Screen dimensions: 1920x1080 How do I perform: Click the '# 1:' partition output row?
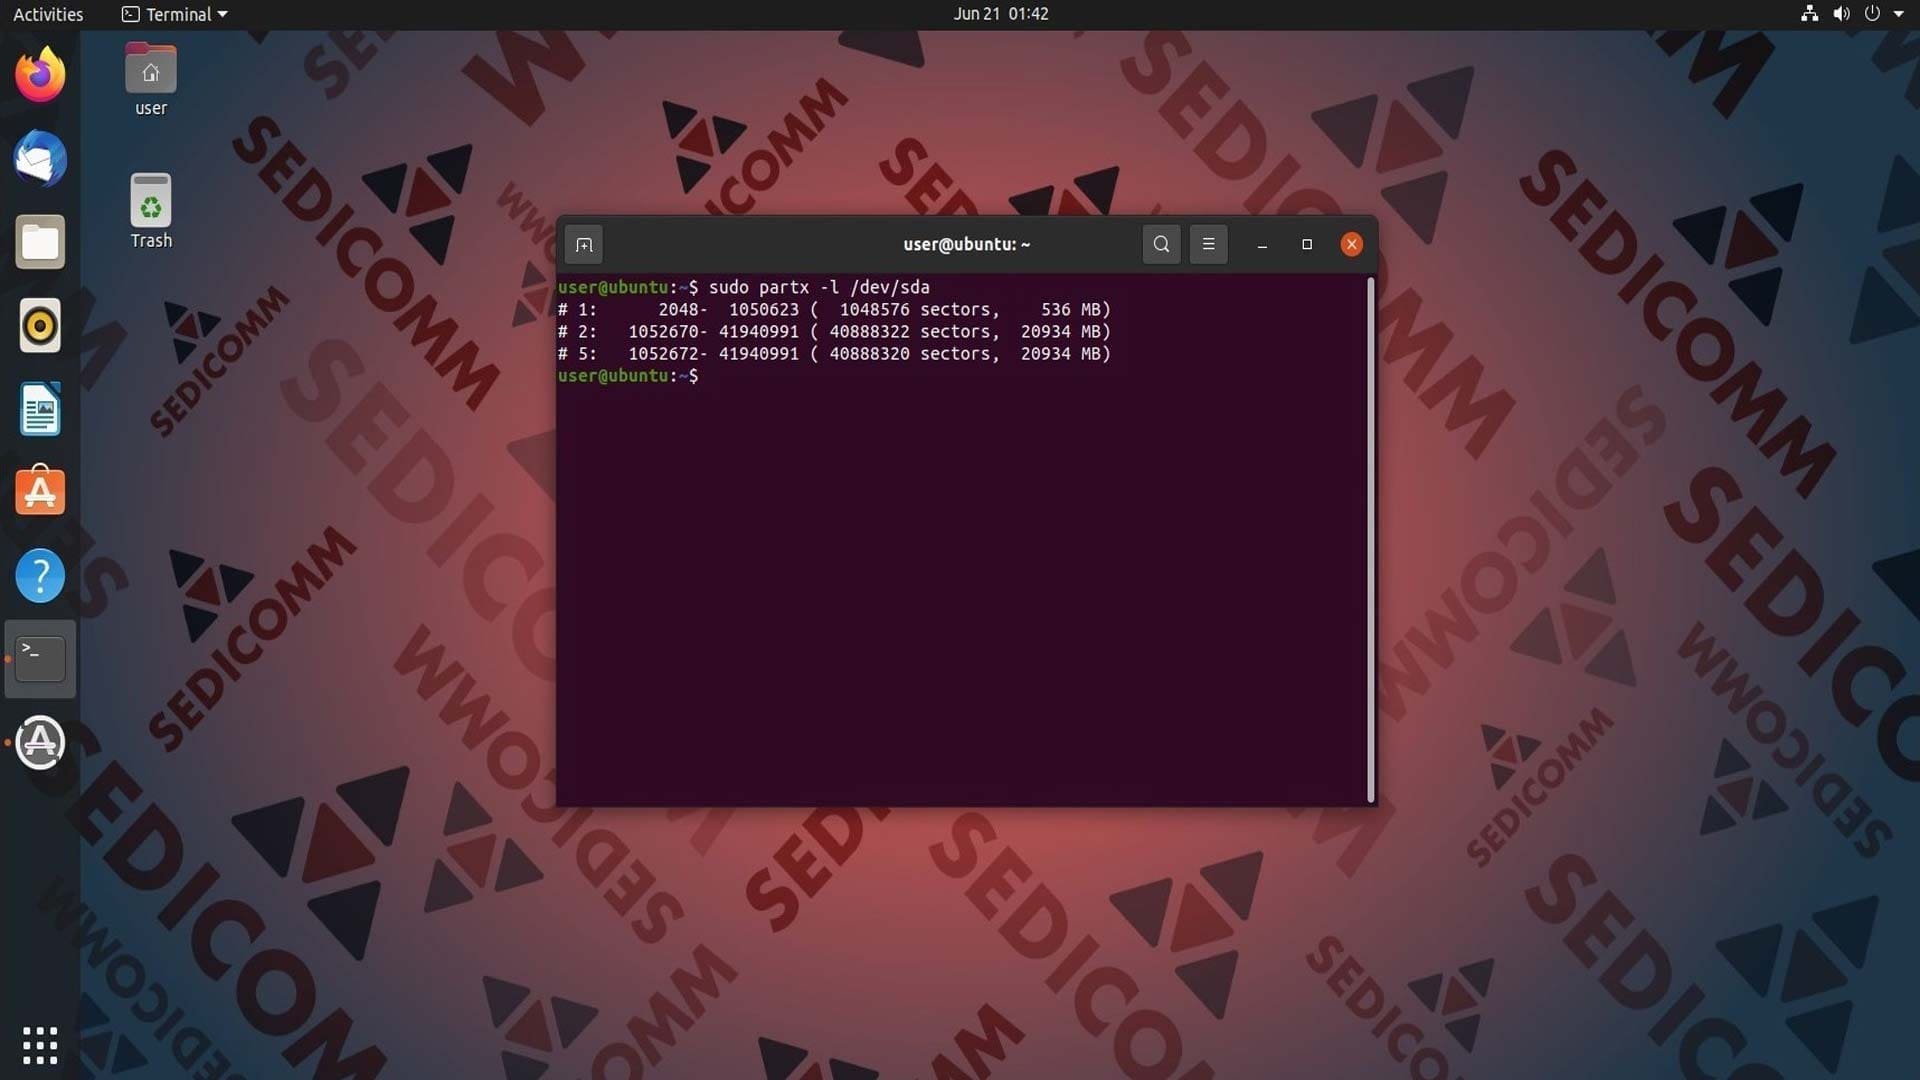pyautogui.click(x=834, y=310)
